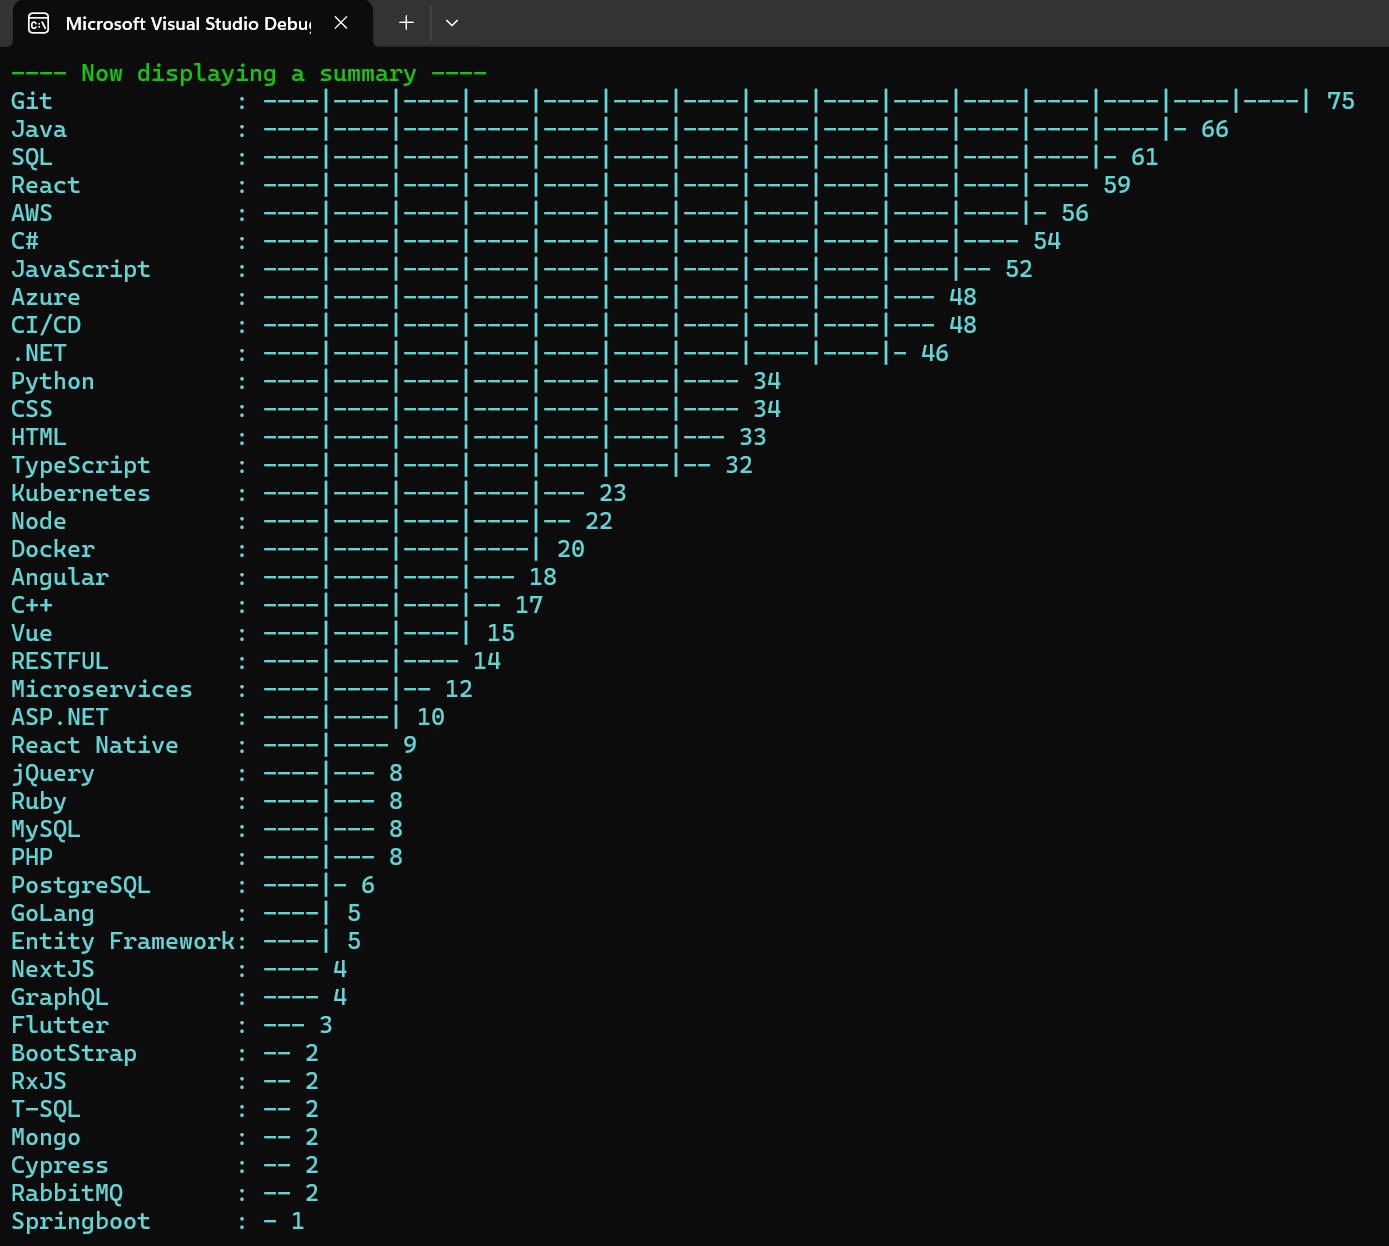Click the 'React Native' row label

(x=95, y=745)
